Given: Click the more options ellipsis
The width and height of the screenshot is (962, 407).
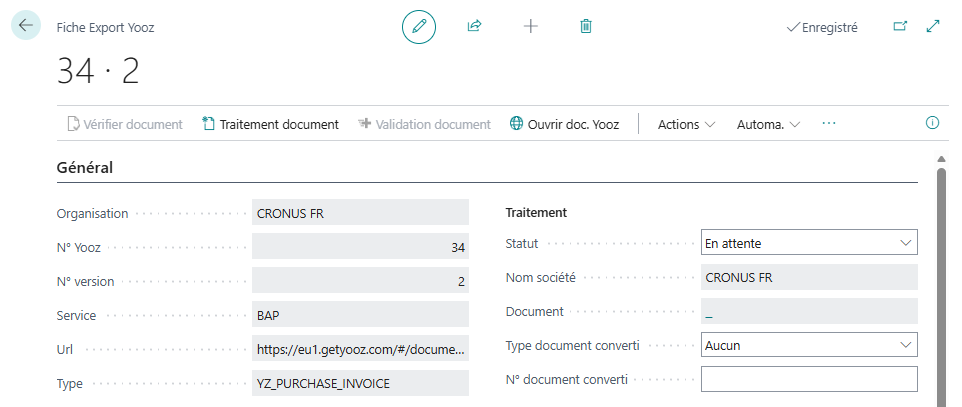Looking at the screenshot, I should 828,124.
